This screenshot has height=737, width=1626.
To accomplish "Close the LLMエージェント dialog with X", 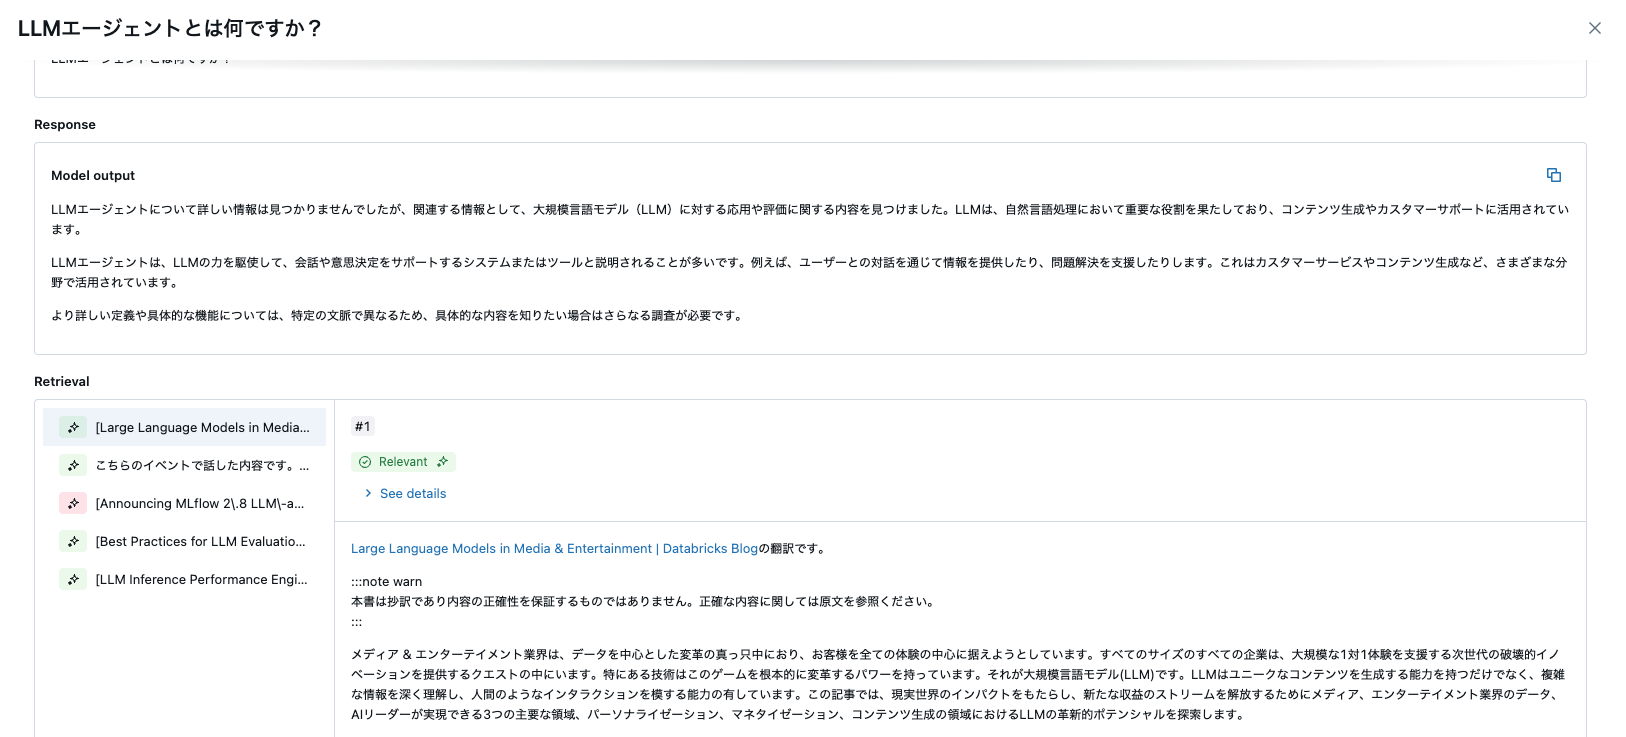I will [1595, 28].
